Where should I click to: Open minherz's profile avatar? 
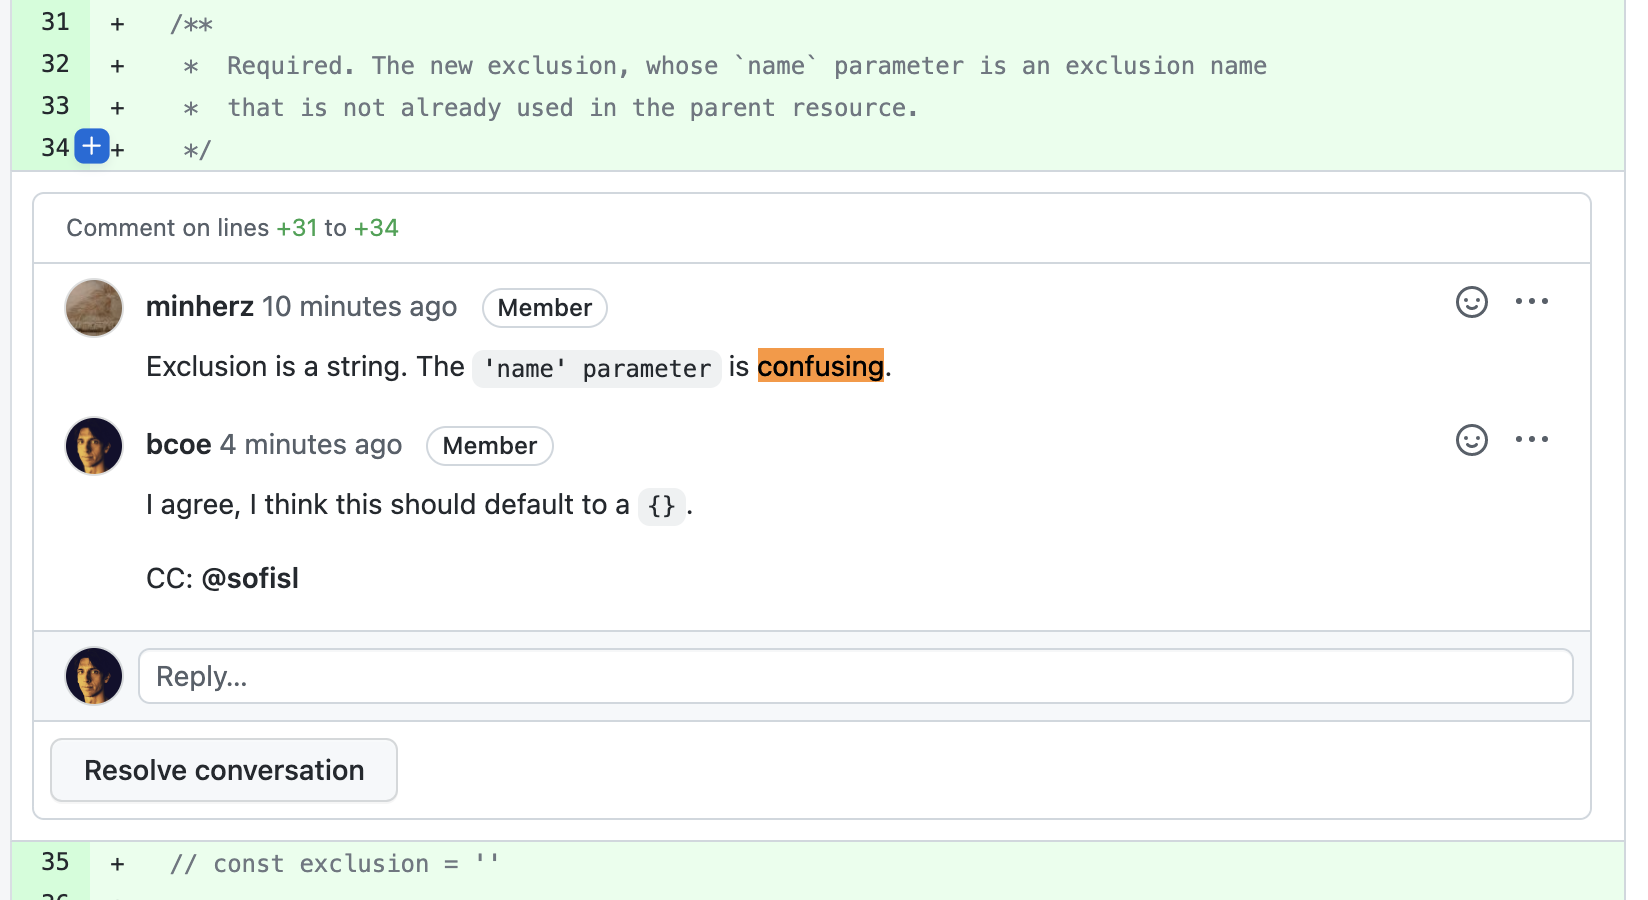[93, 308]
